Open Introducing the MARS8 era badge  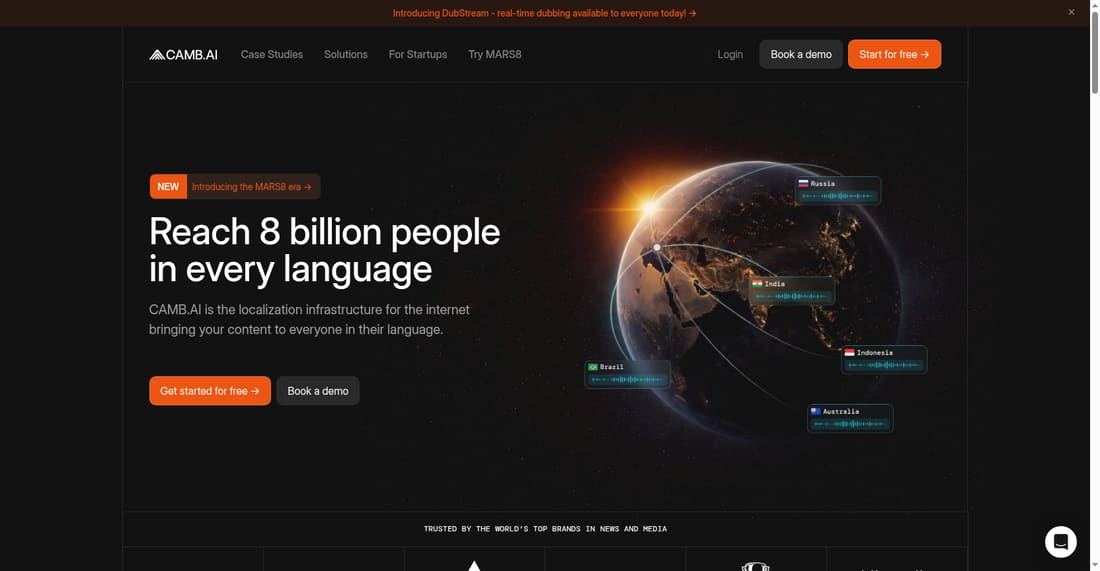tap(235, 187)
